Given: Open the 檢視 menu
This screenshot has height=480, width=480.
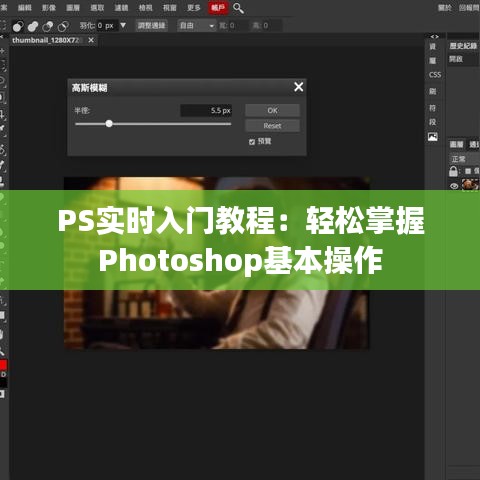Looking at the screenshot, I should [145, 8].
